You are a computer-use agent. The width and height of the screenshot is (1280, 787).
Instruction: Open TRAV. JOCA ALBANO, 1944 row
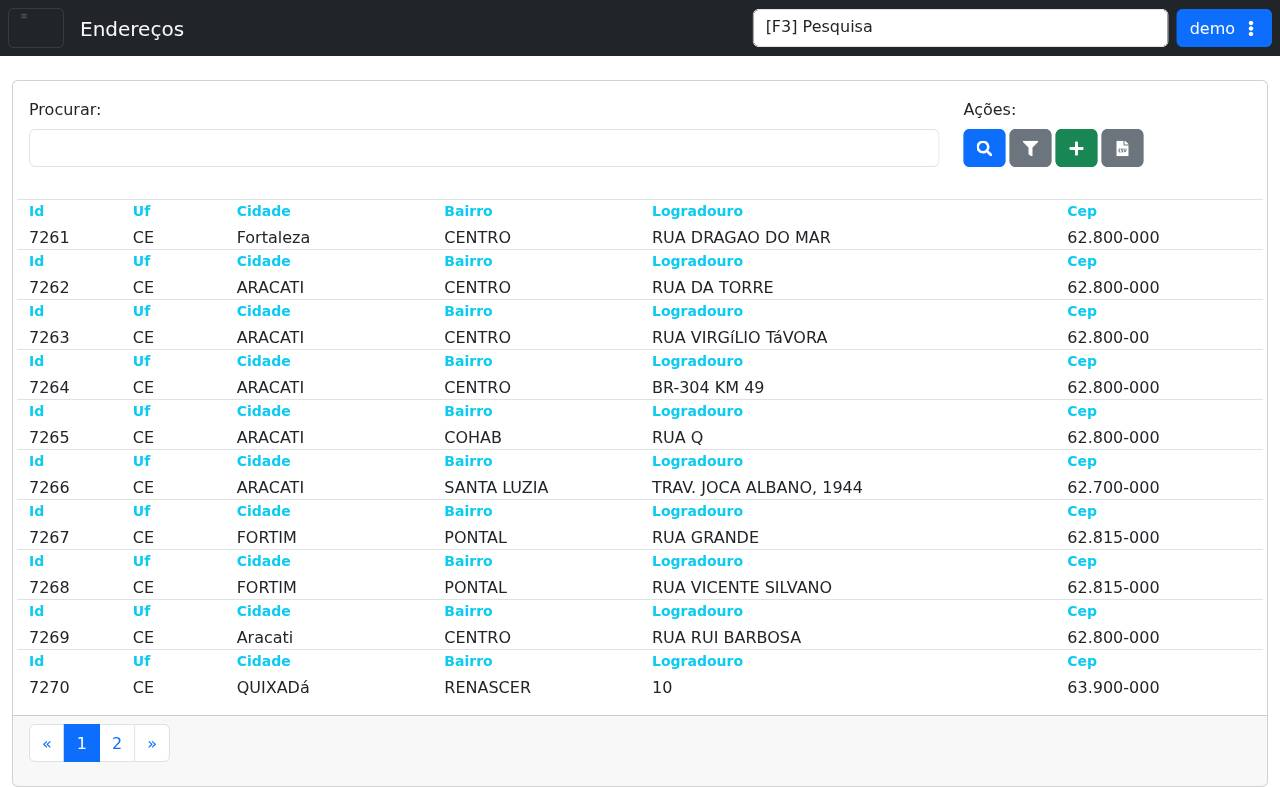[x=757, y=488]
